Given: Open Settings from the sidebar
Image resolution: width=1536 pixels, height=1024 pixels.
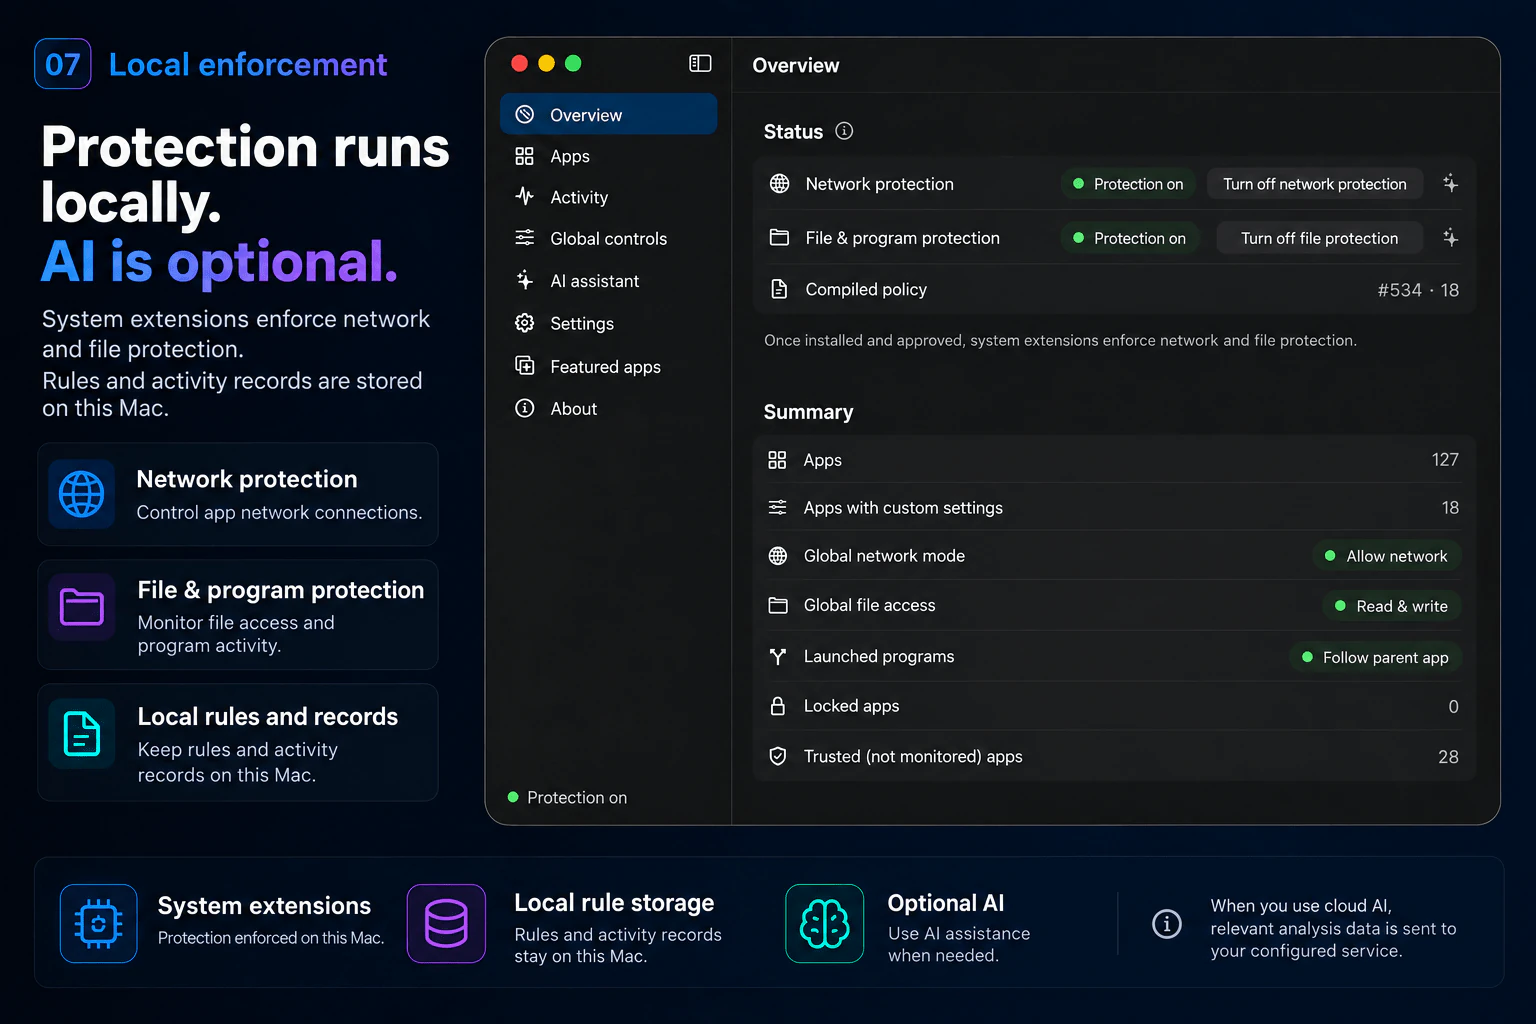Looking at the screenshot, I should (608, 323).
